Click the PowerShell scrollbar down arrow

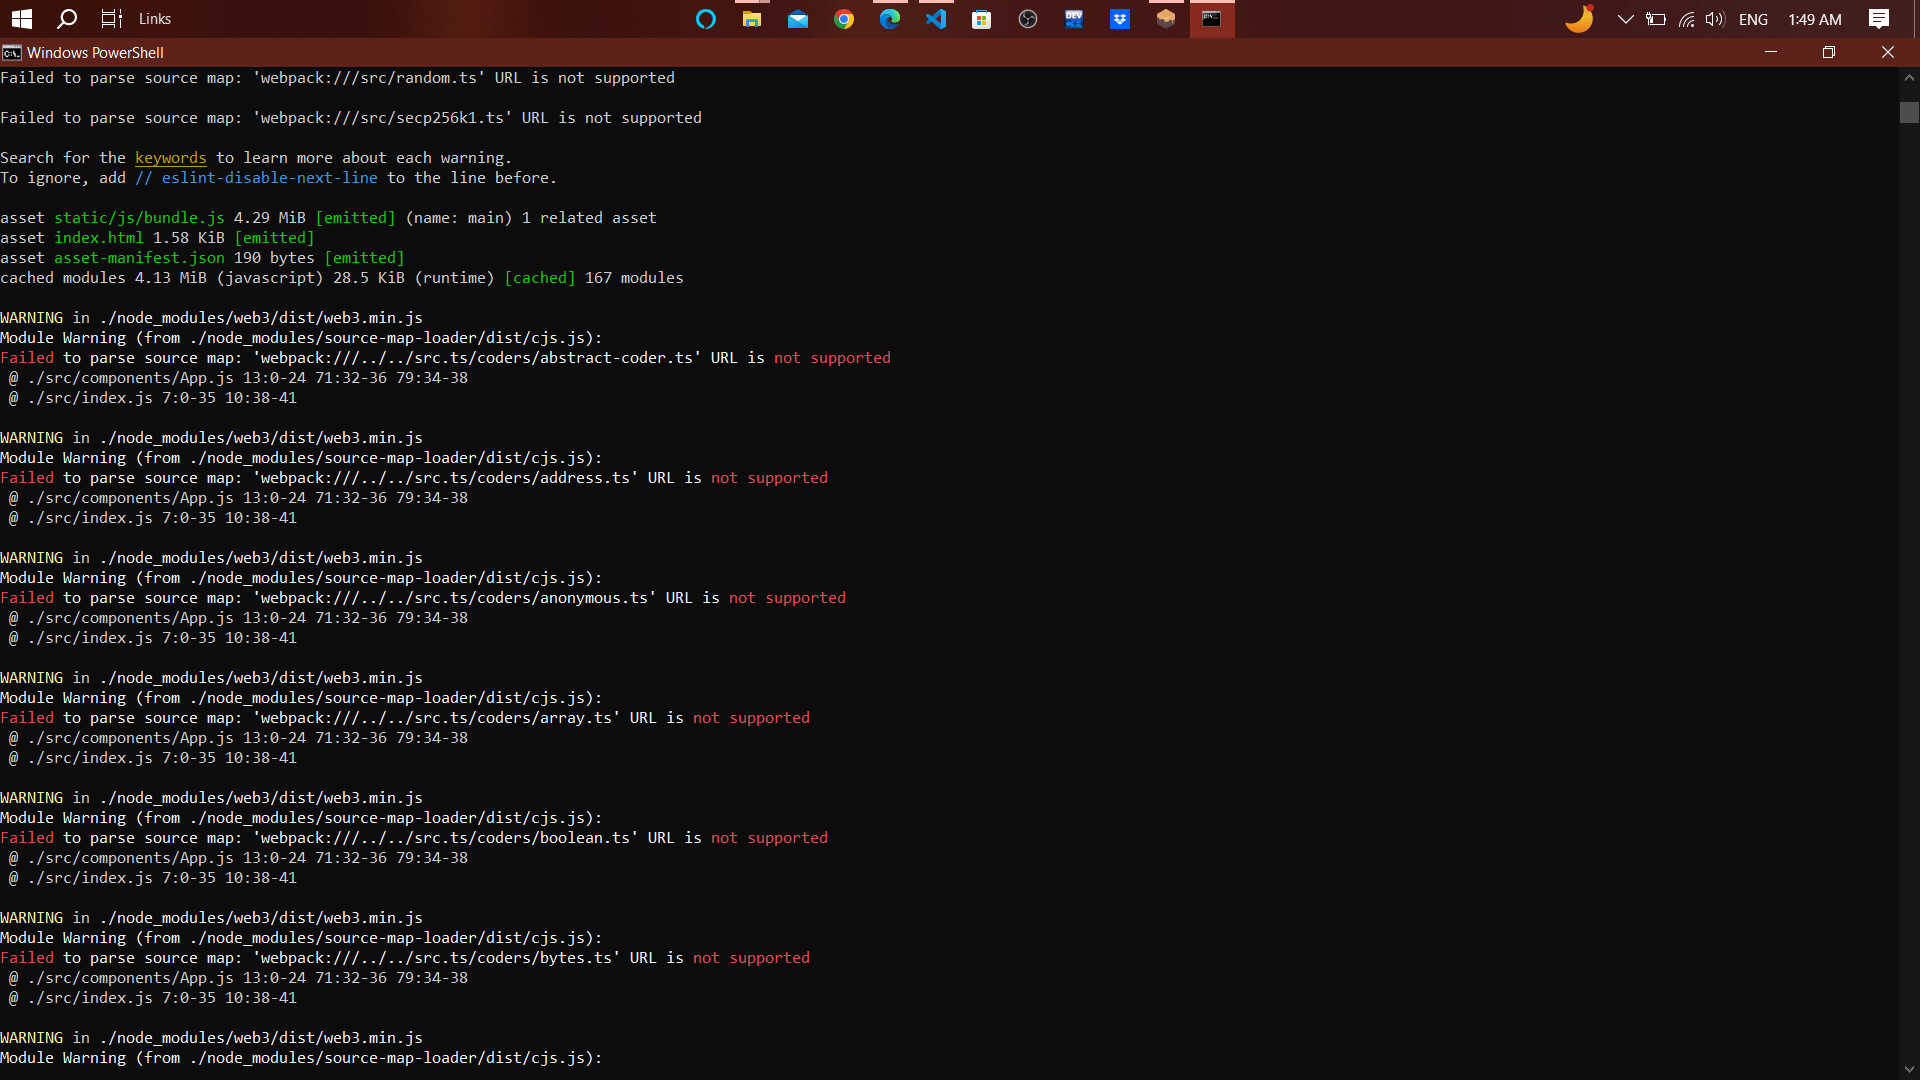1909,1069
